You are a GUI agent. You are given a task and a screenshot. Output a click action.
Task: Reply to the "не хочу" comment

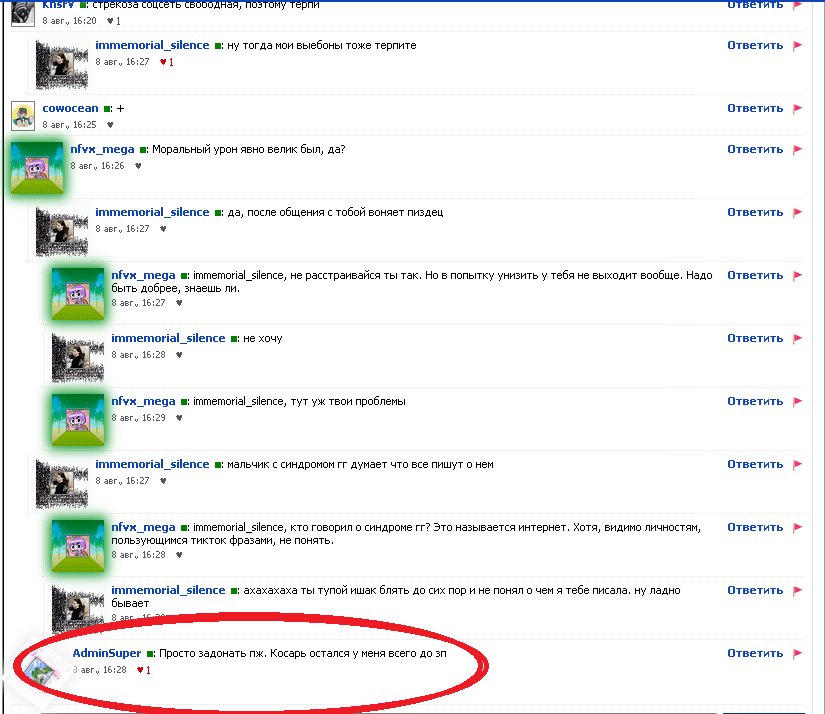[755, 338]
